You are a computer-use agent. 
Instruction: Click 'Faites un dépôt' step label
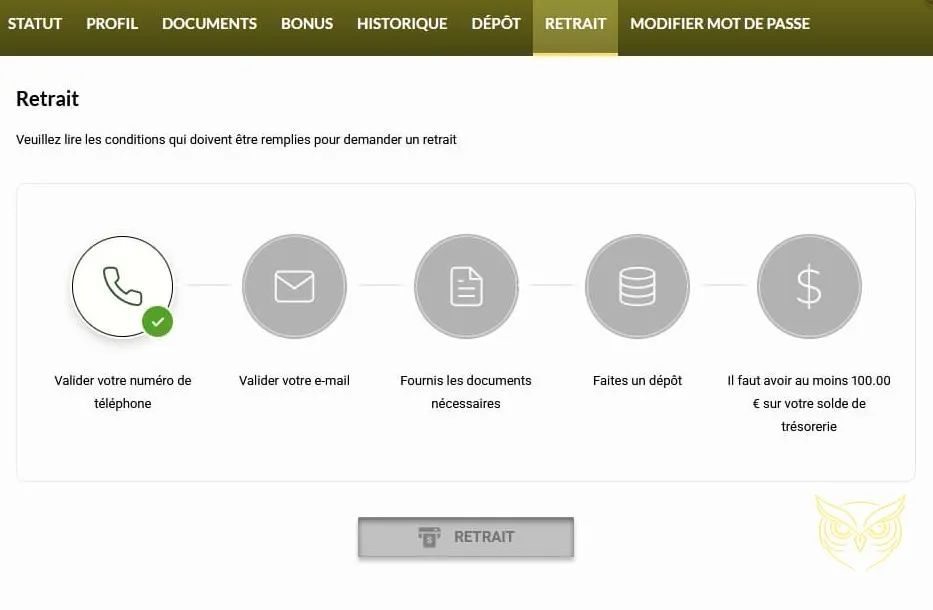pyautogui.click(x=637, y=381)
